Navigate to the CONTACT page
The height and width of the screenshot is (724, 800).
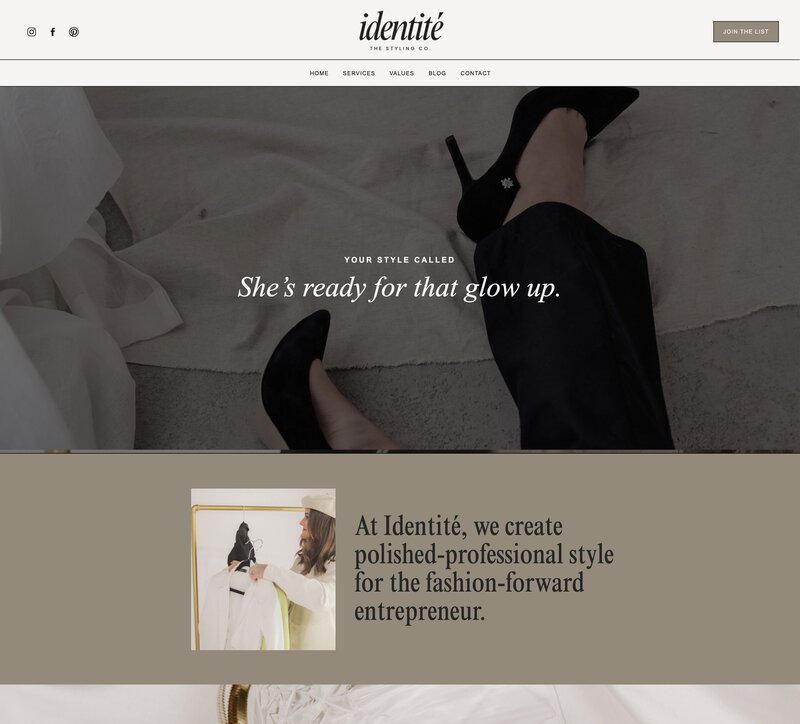(x=476, y=73)
